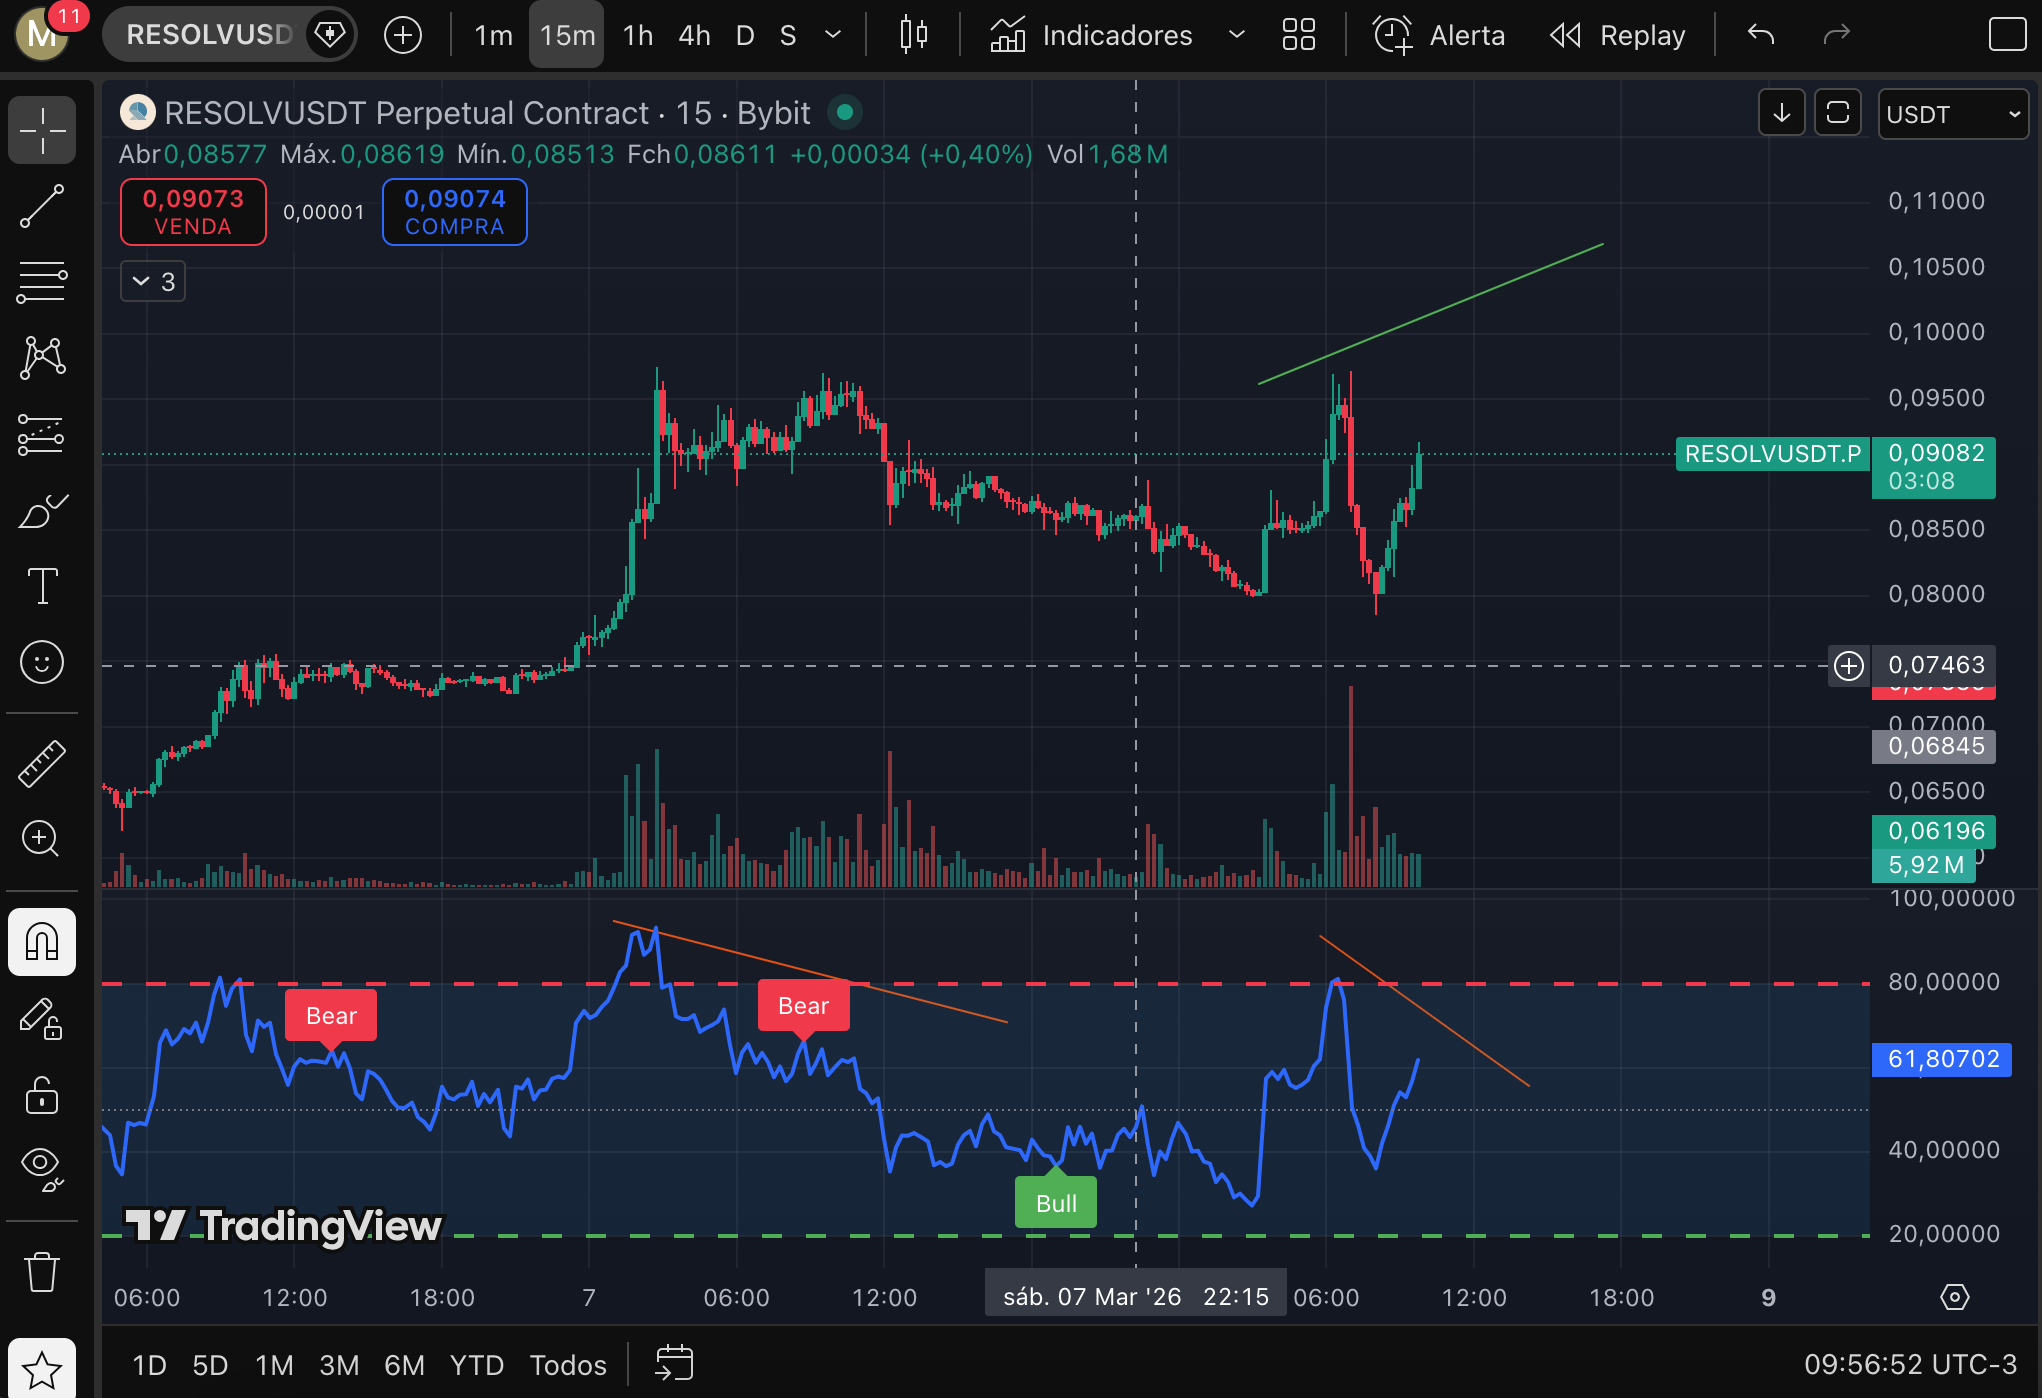Select the trend line drawing tool
Screen dimensions: 2042x1398
tap(42, 206)
